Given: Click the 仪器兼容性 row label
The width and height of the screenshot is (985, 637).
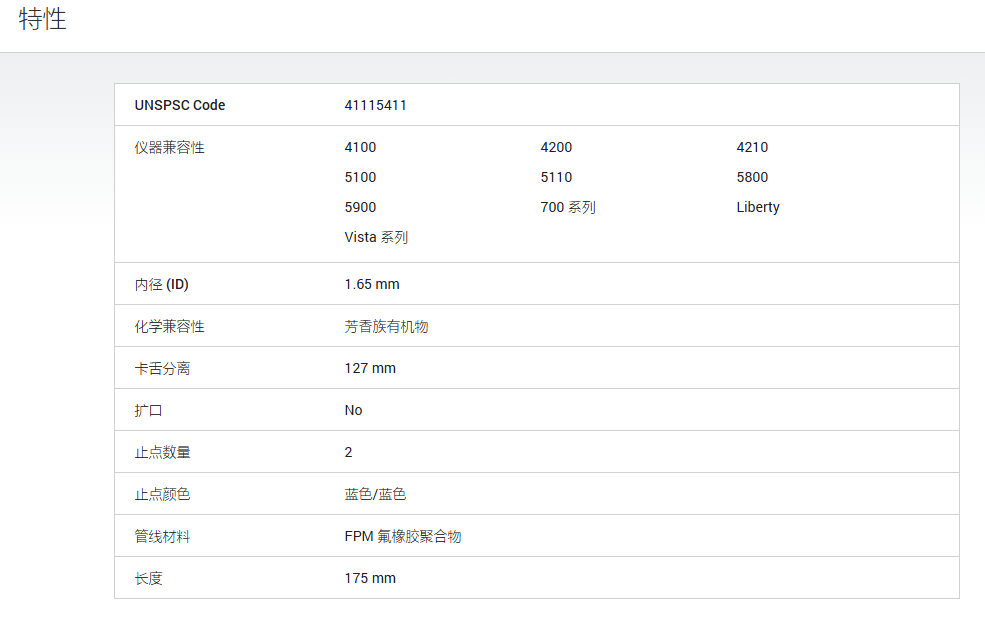Looking at the screenshot, I should pos(170,148).
